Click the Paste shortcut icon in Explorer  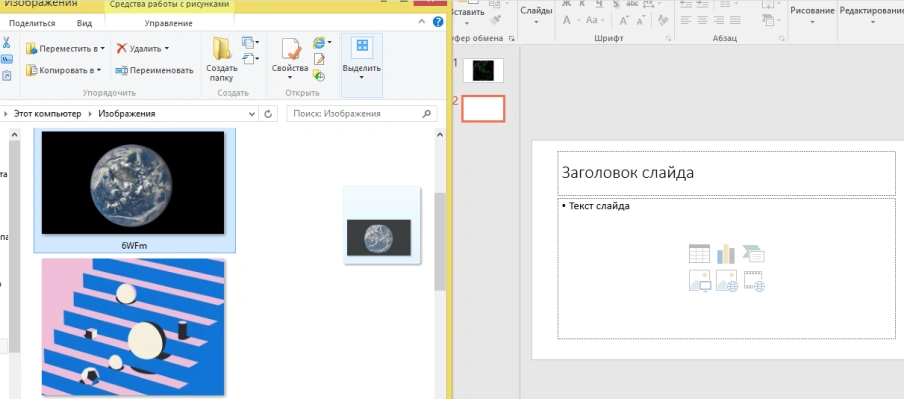(x=6, y=75)
